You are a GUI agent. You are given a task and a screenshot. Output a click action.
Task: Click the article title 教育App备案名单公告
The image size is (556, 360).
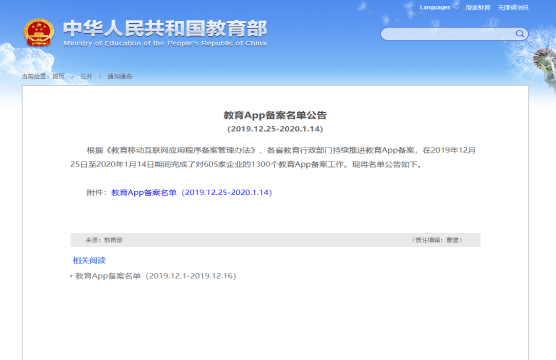[275, 115]
